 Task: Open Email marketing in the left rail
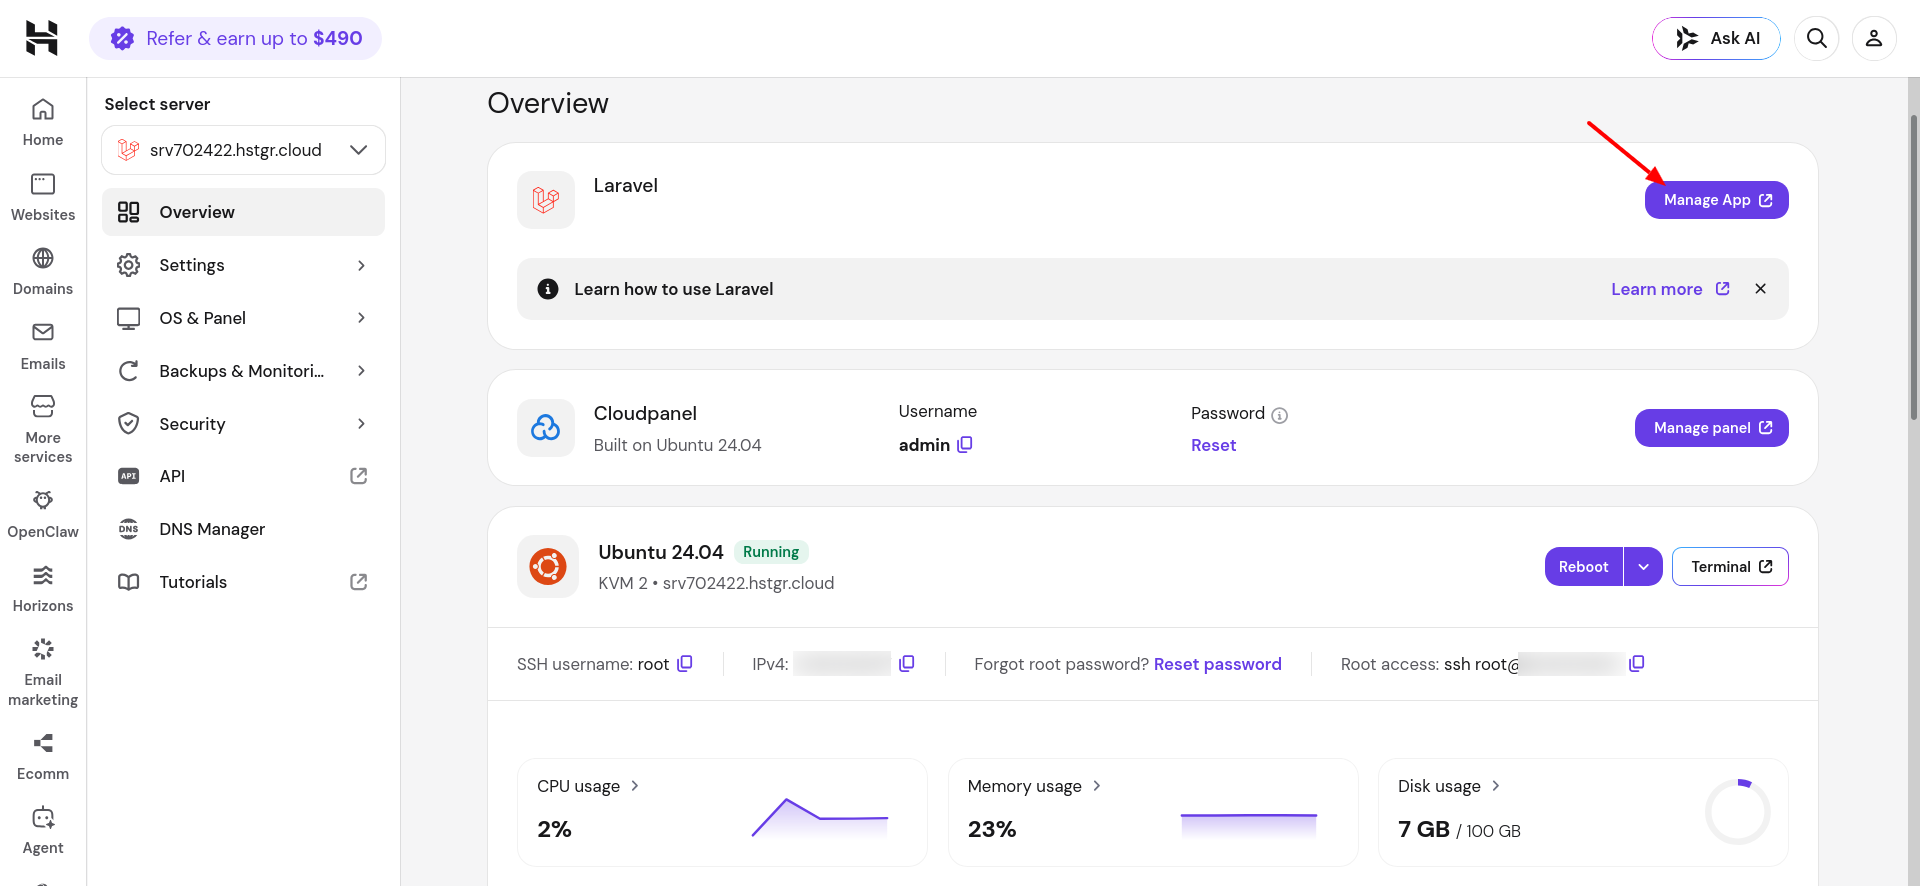point(43,672)
